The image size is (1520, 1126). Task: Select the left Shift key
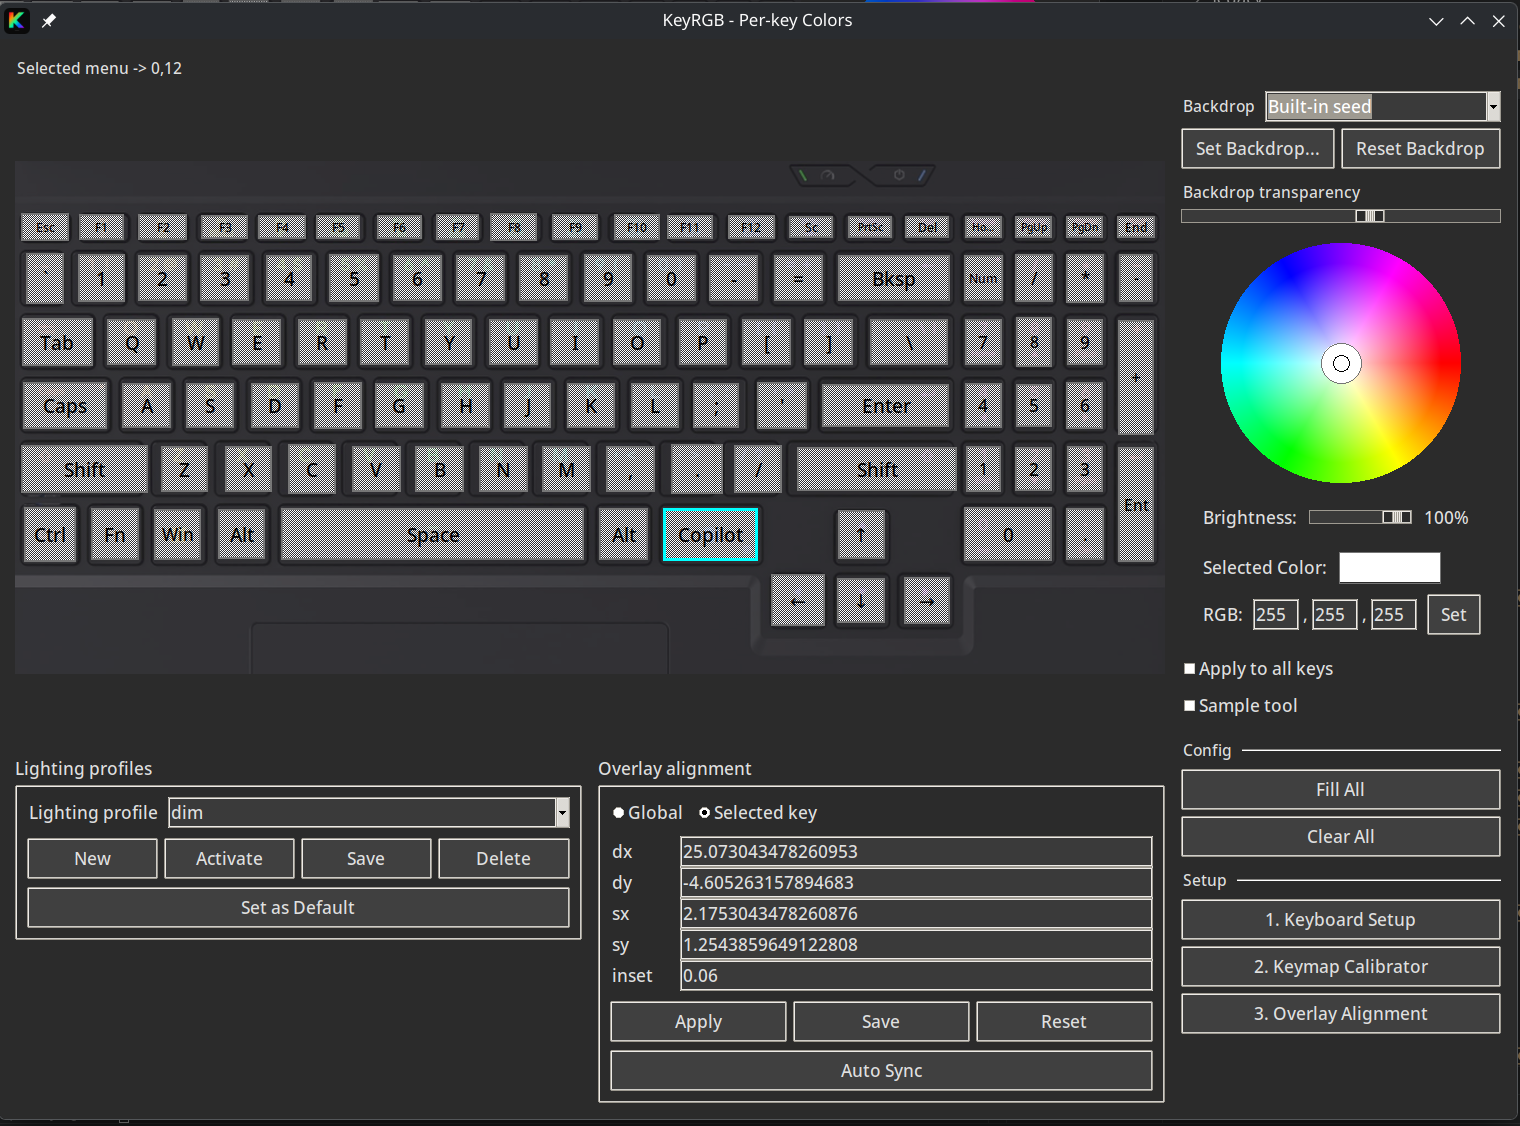pyautogui.click(x=84, y=470)
